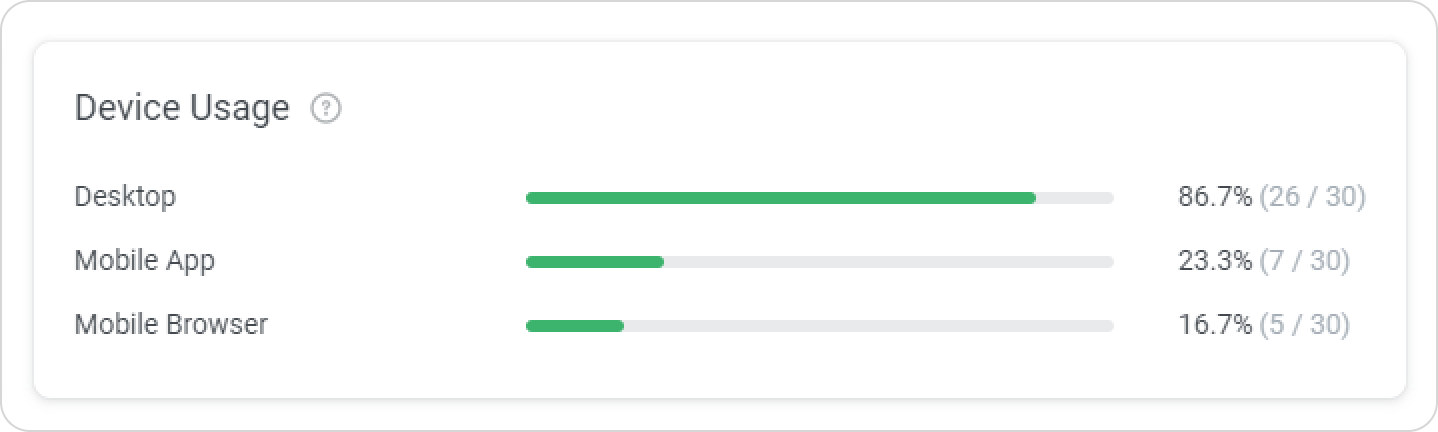Click empty card space below Mobile Browser row
1438x432 pixels.
720,370
